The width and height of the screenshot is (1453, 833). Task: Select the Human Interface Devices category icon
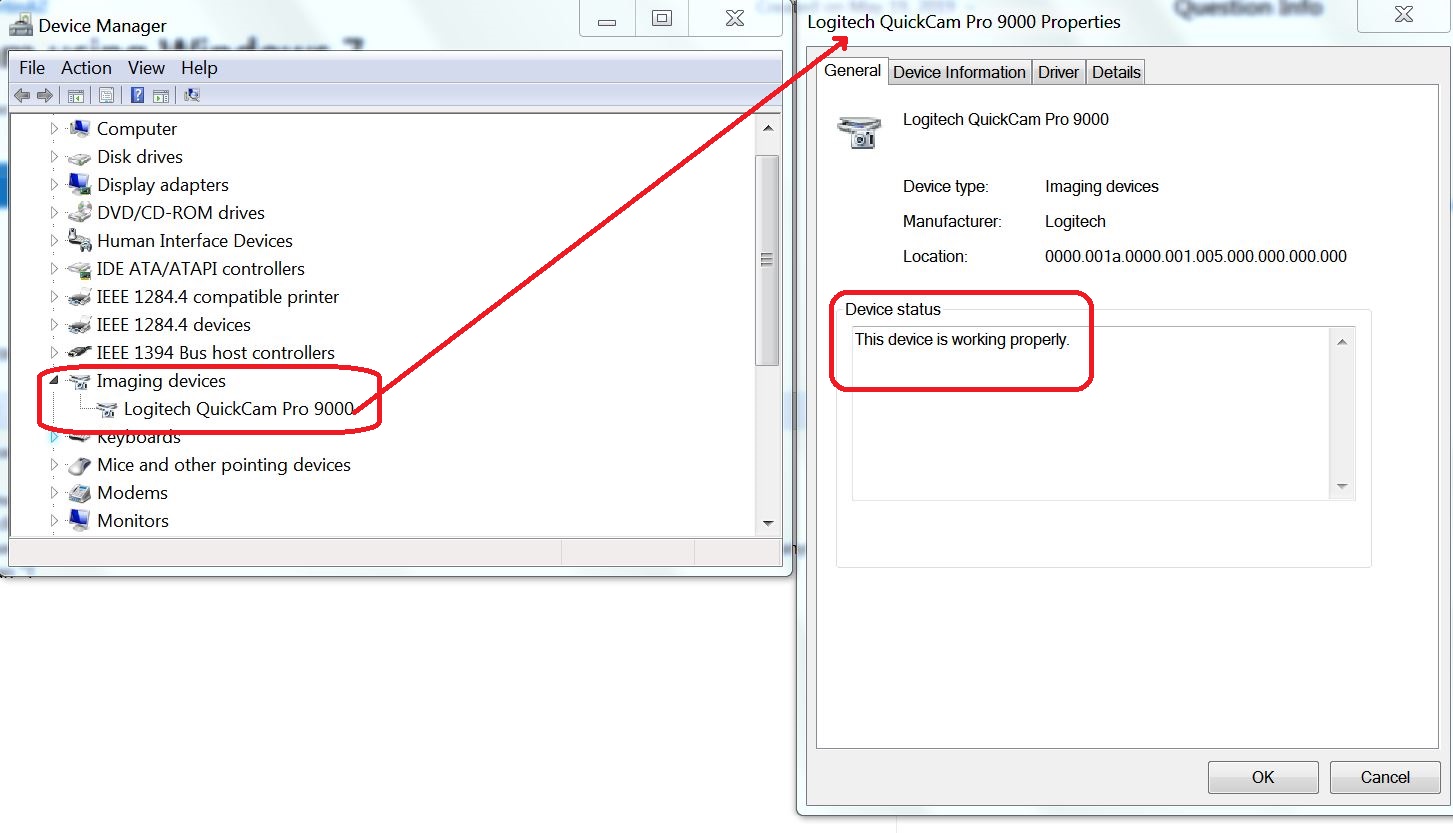pos(79,240)
